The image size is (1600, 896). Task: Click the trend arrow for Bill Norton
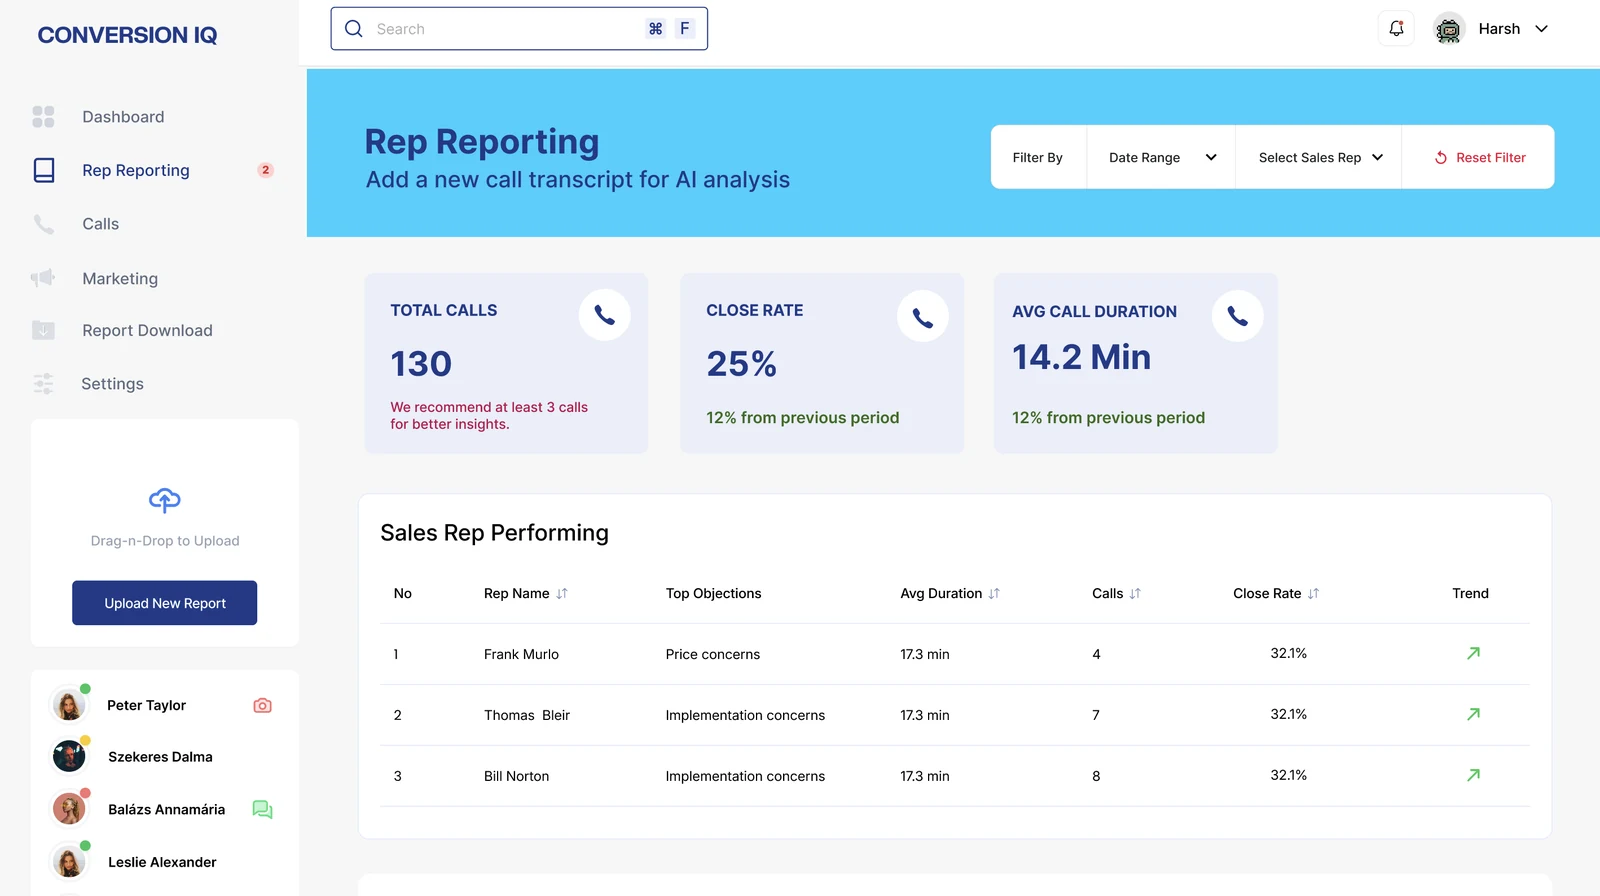(x=1473, y=775)
